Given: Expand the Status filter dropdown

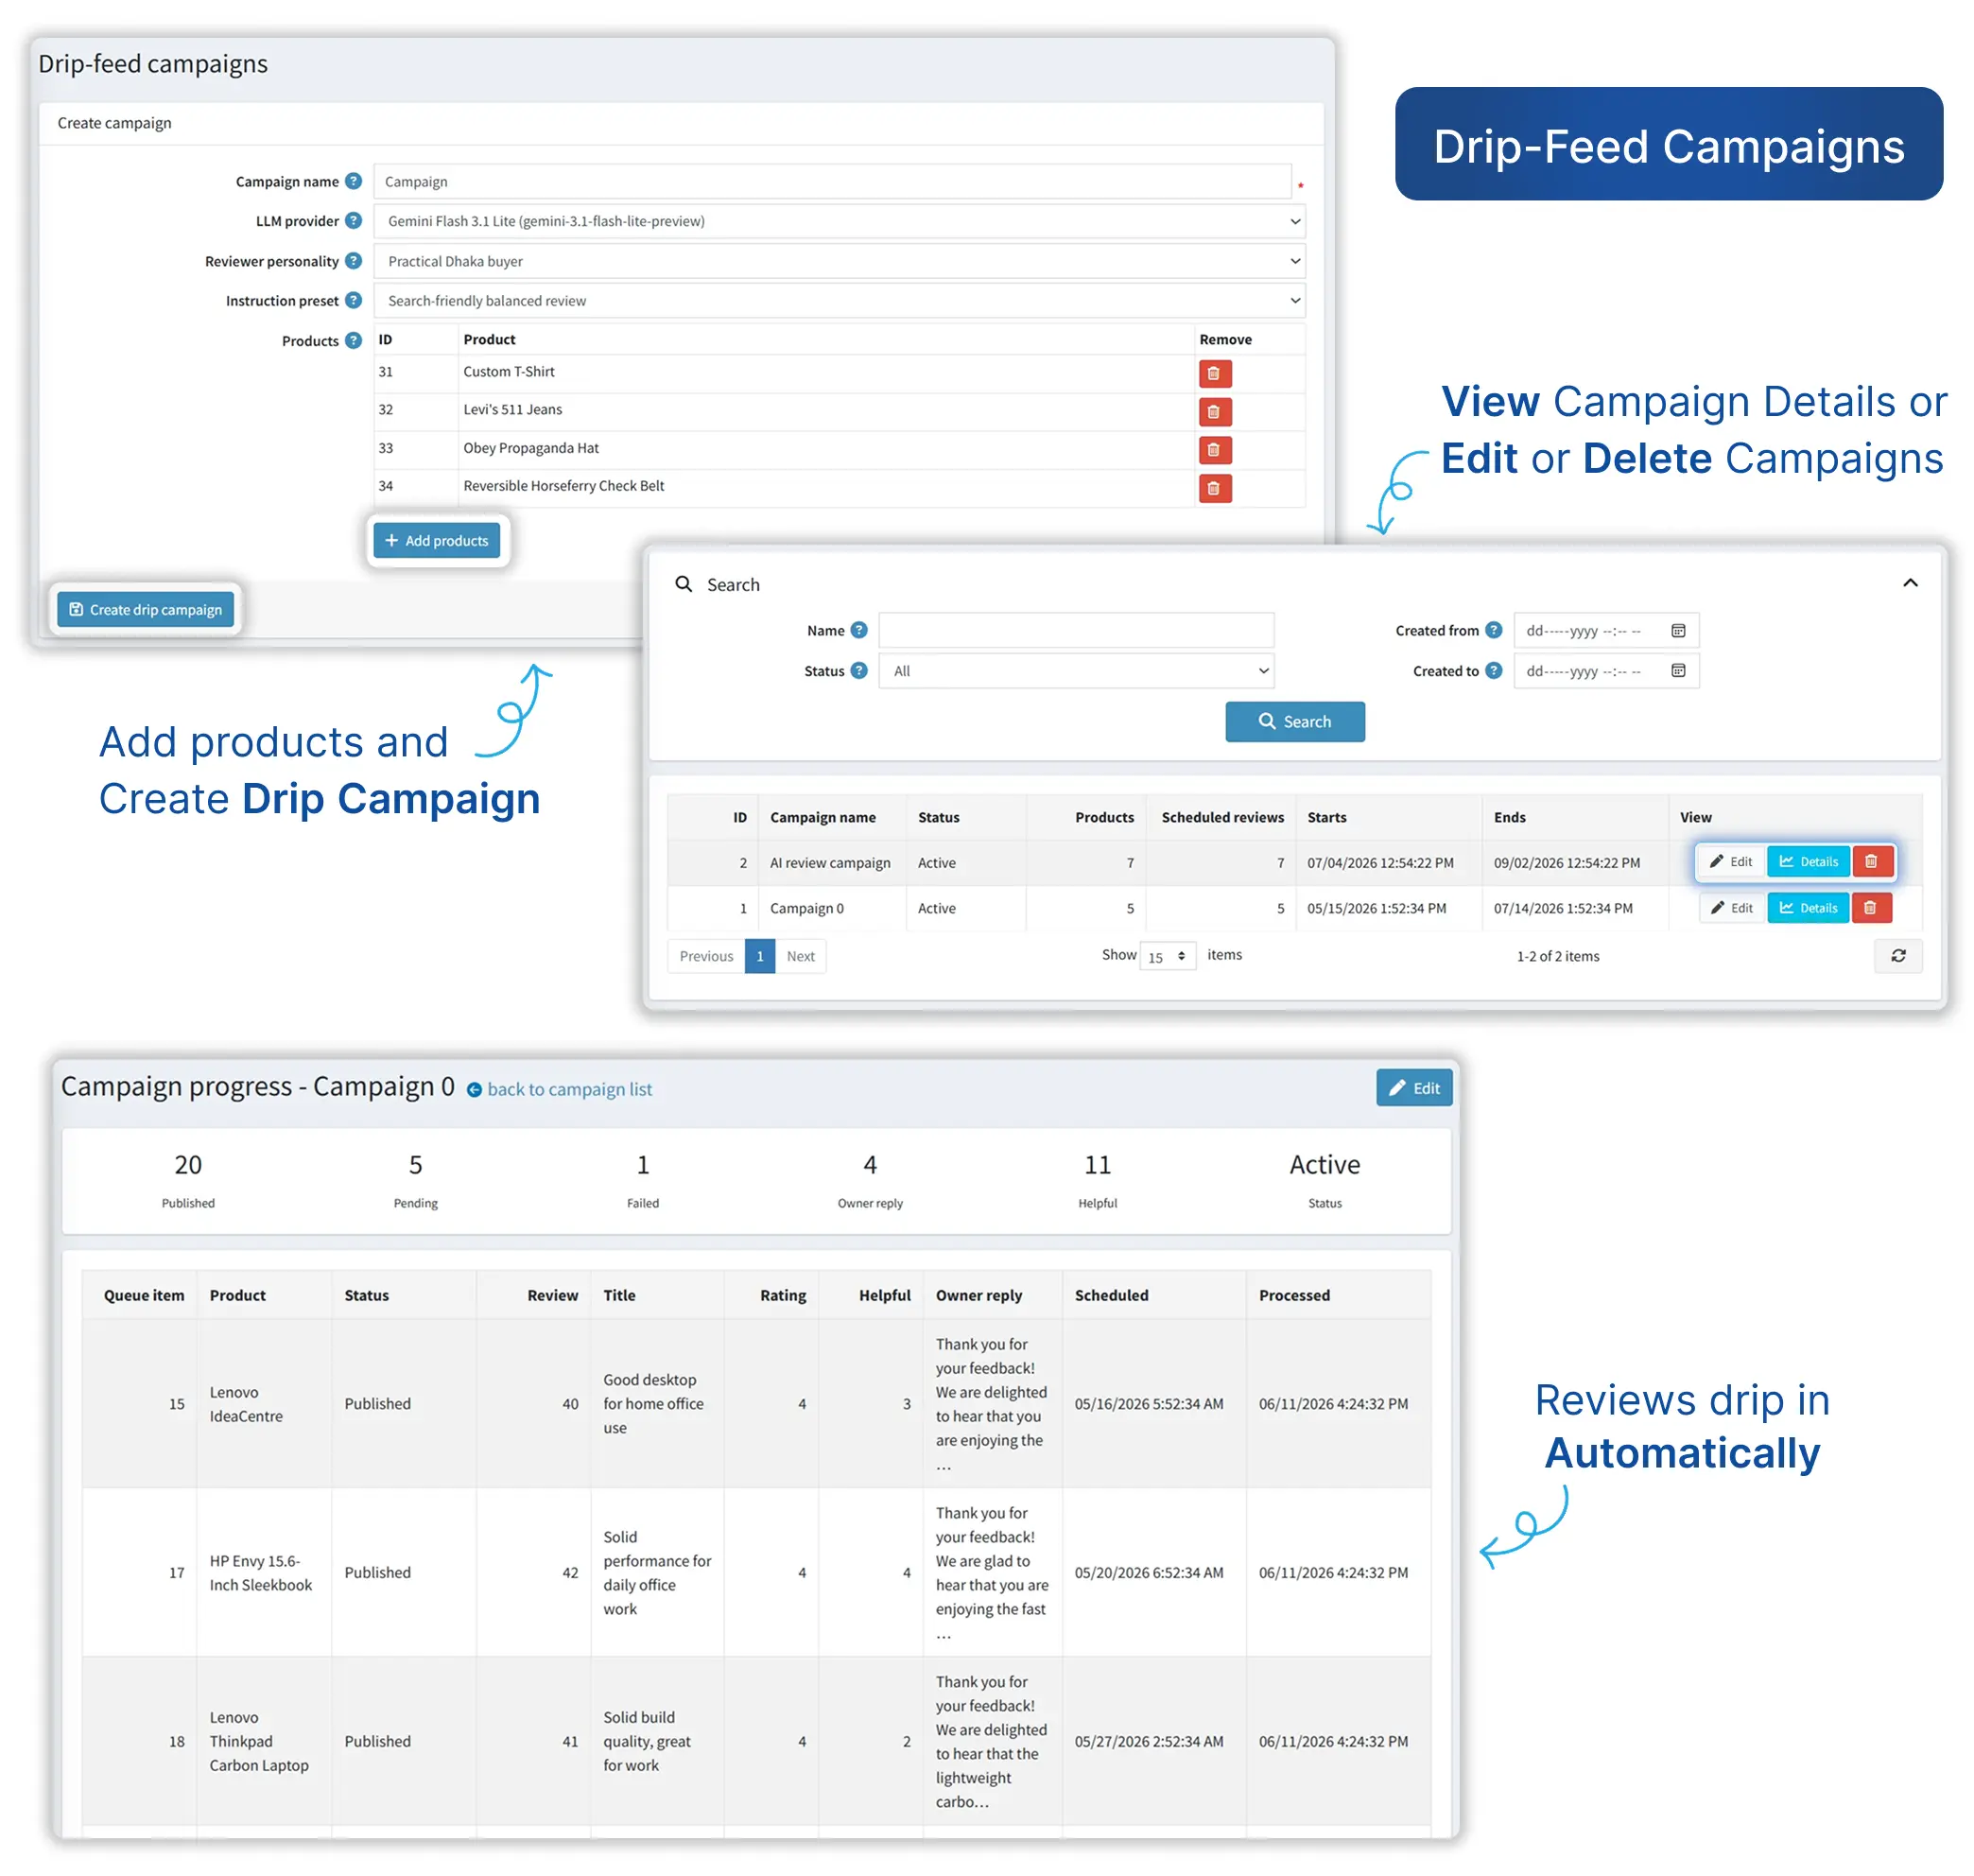Looking at the screenshot, I should coord(1076,671).
